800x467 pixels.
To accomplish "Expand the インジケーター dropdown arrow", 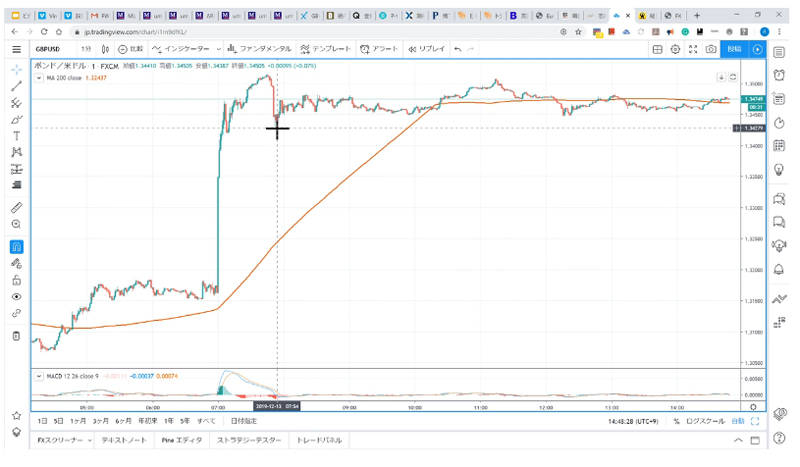I will click(x=218, y=49).
